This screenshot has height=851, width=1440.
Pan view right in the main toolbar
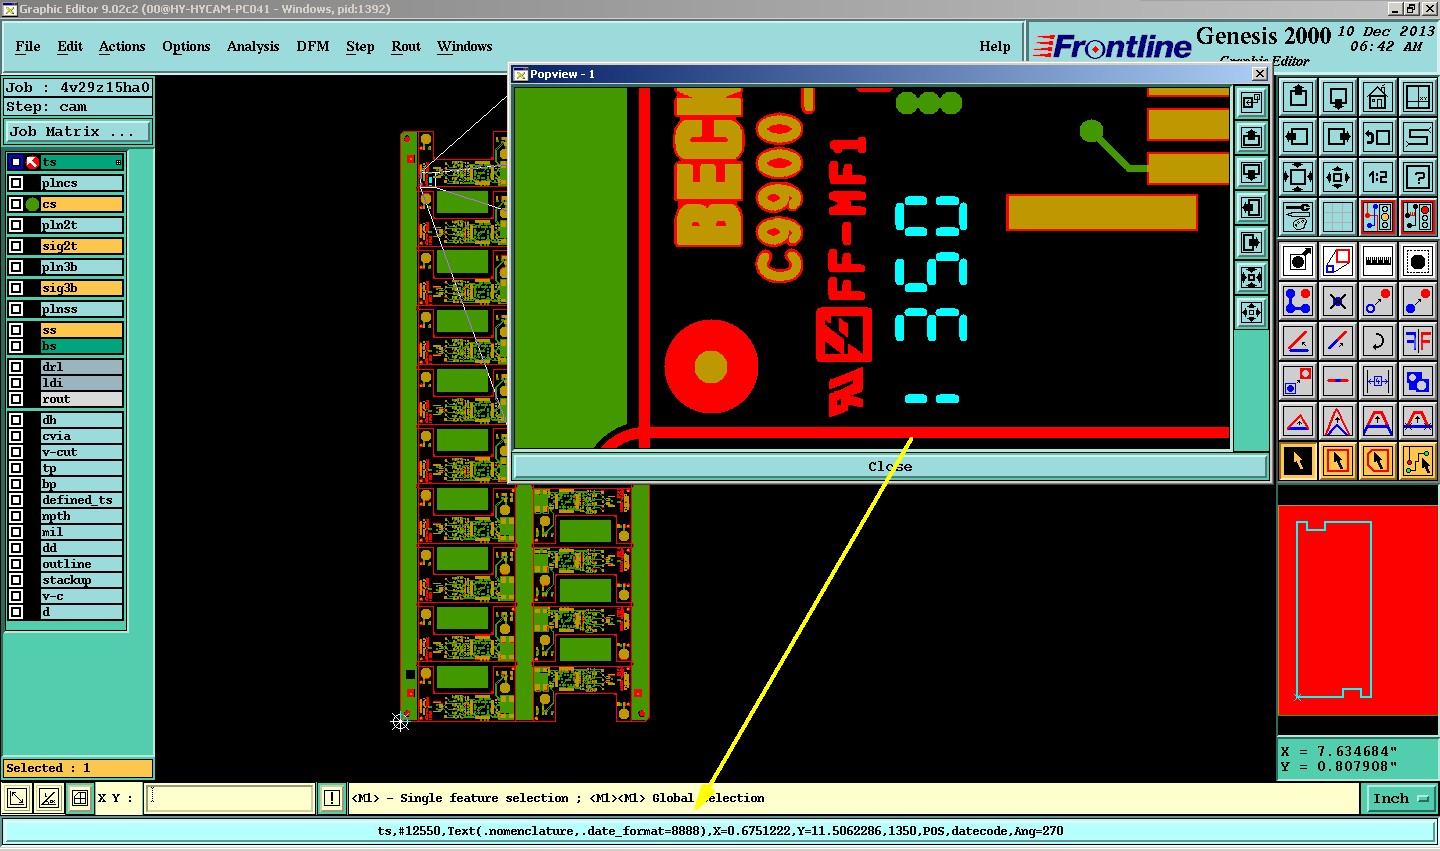tap(1338, 137)
